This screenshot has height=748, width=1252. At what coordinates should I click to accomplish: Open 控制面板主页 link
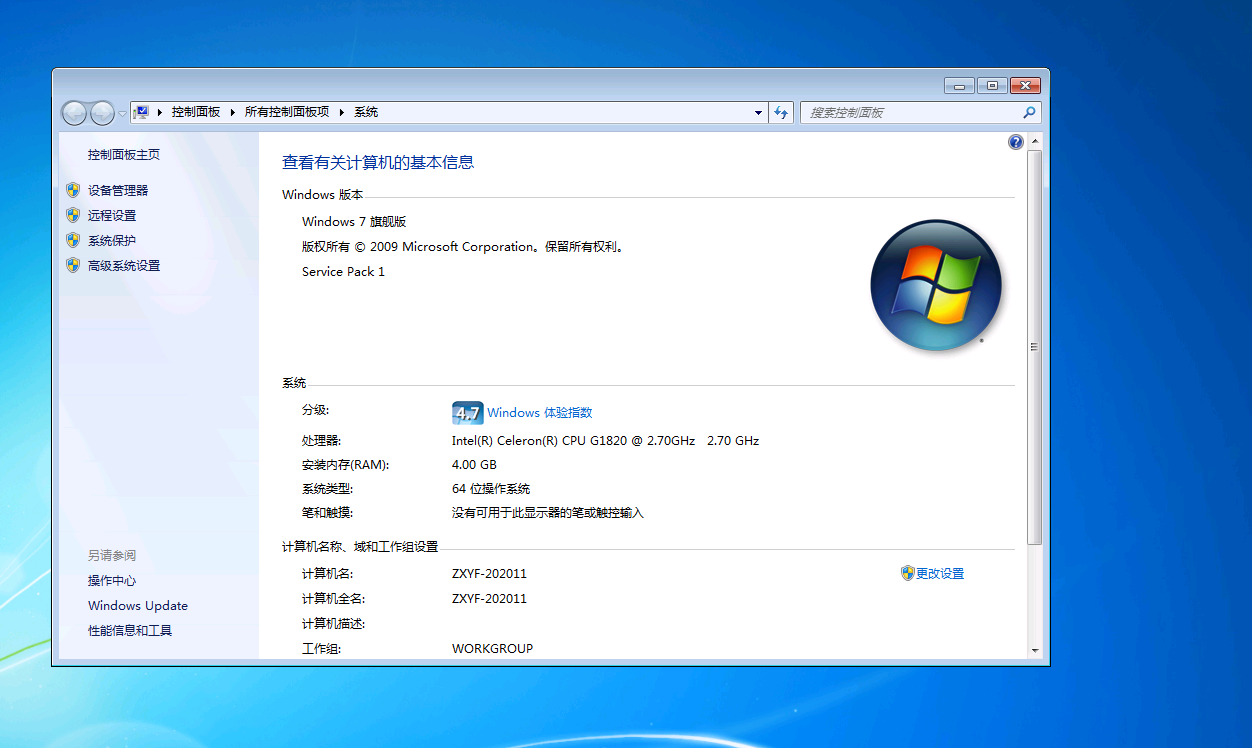(124, 155)
